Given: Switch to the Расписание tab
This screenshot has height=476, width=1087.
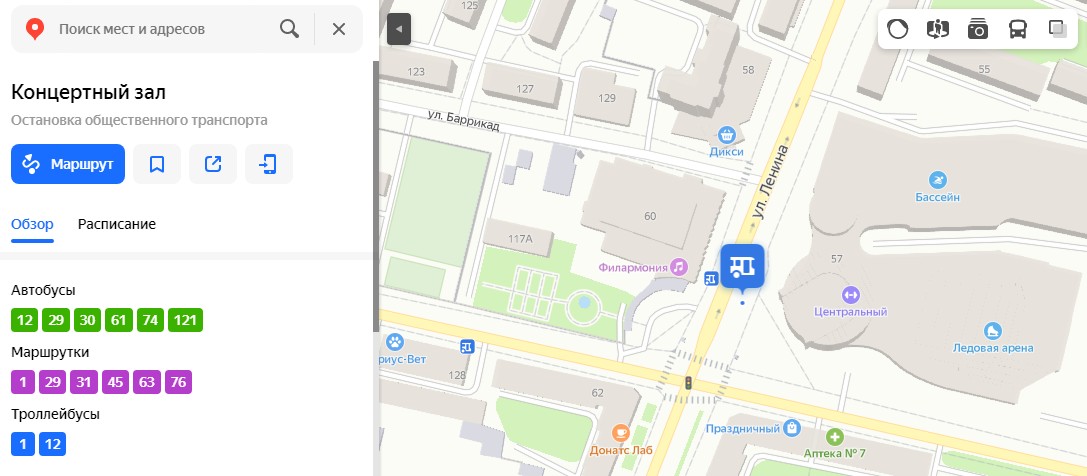Looking at the screenshot, I should 116,224.
